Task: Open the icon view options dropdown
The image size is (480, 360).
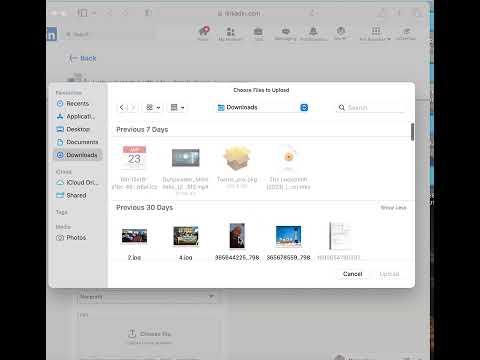Action: pyautogui.click(x=153, y=108)
